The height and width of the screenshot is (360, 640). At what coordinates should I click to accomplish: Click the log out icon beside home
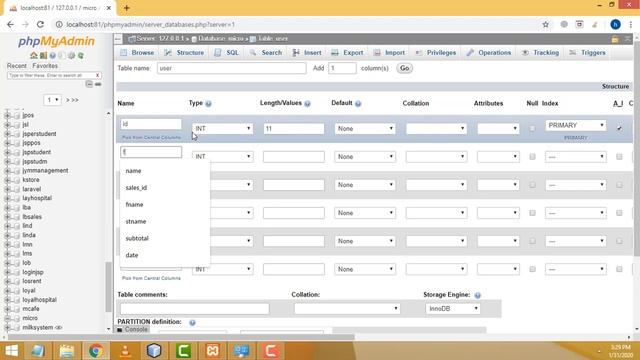tap(43, 56)
